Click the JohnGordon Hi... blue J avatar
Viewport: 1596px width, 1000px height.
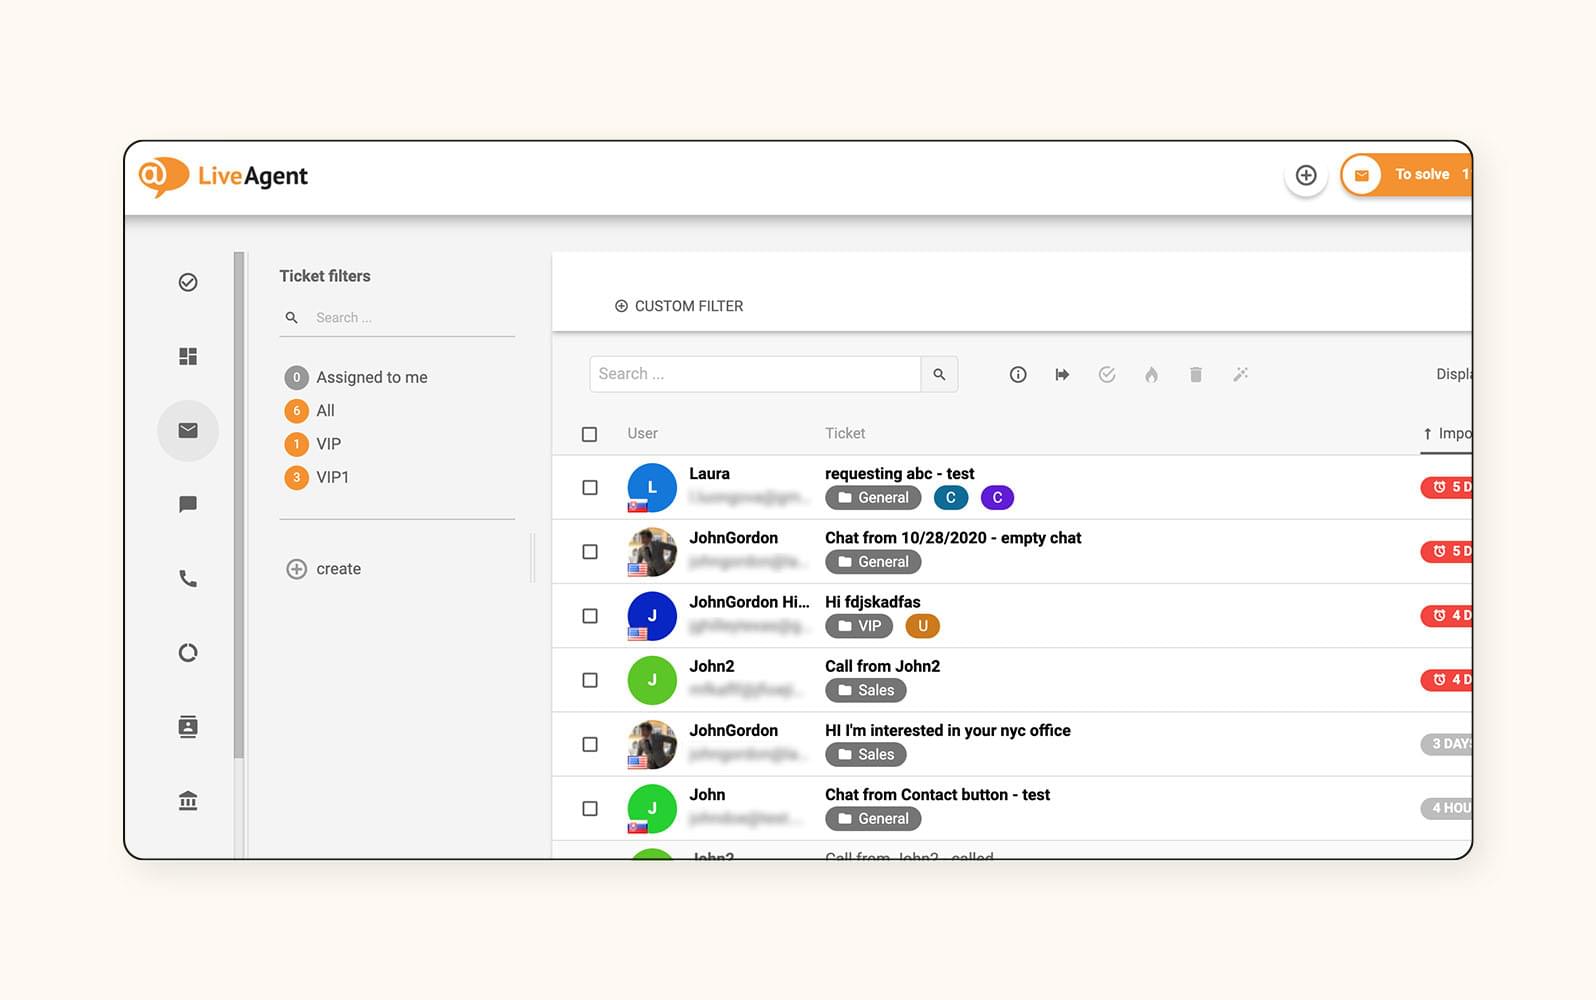[652, 616]
